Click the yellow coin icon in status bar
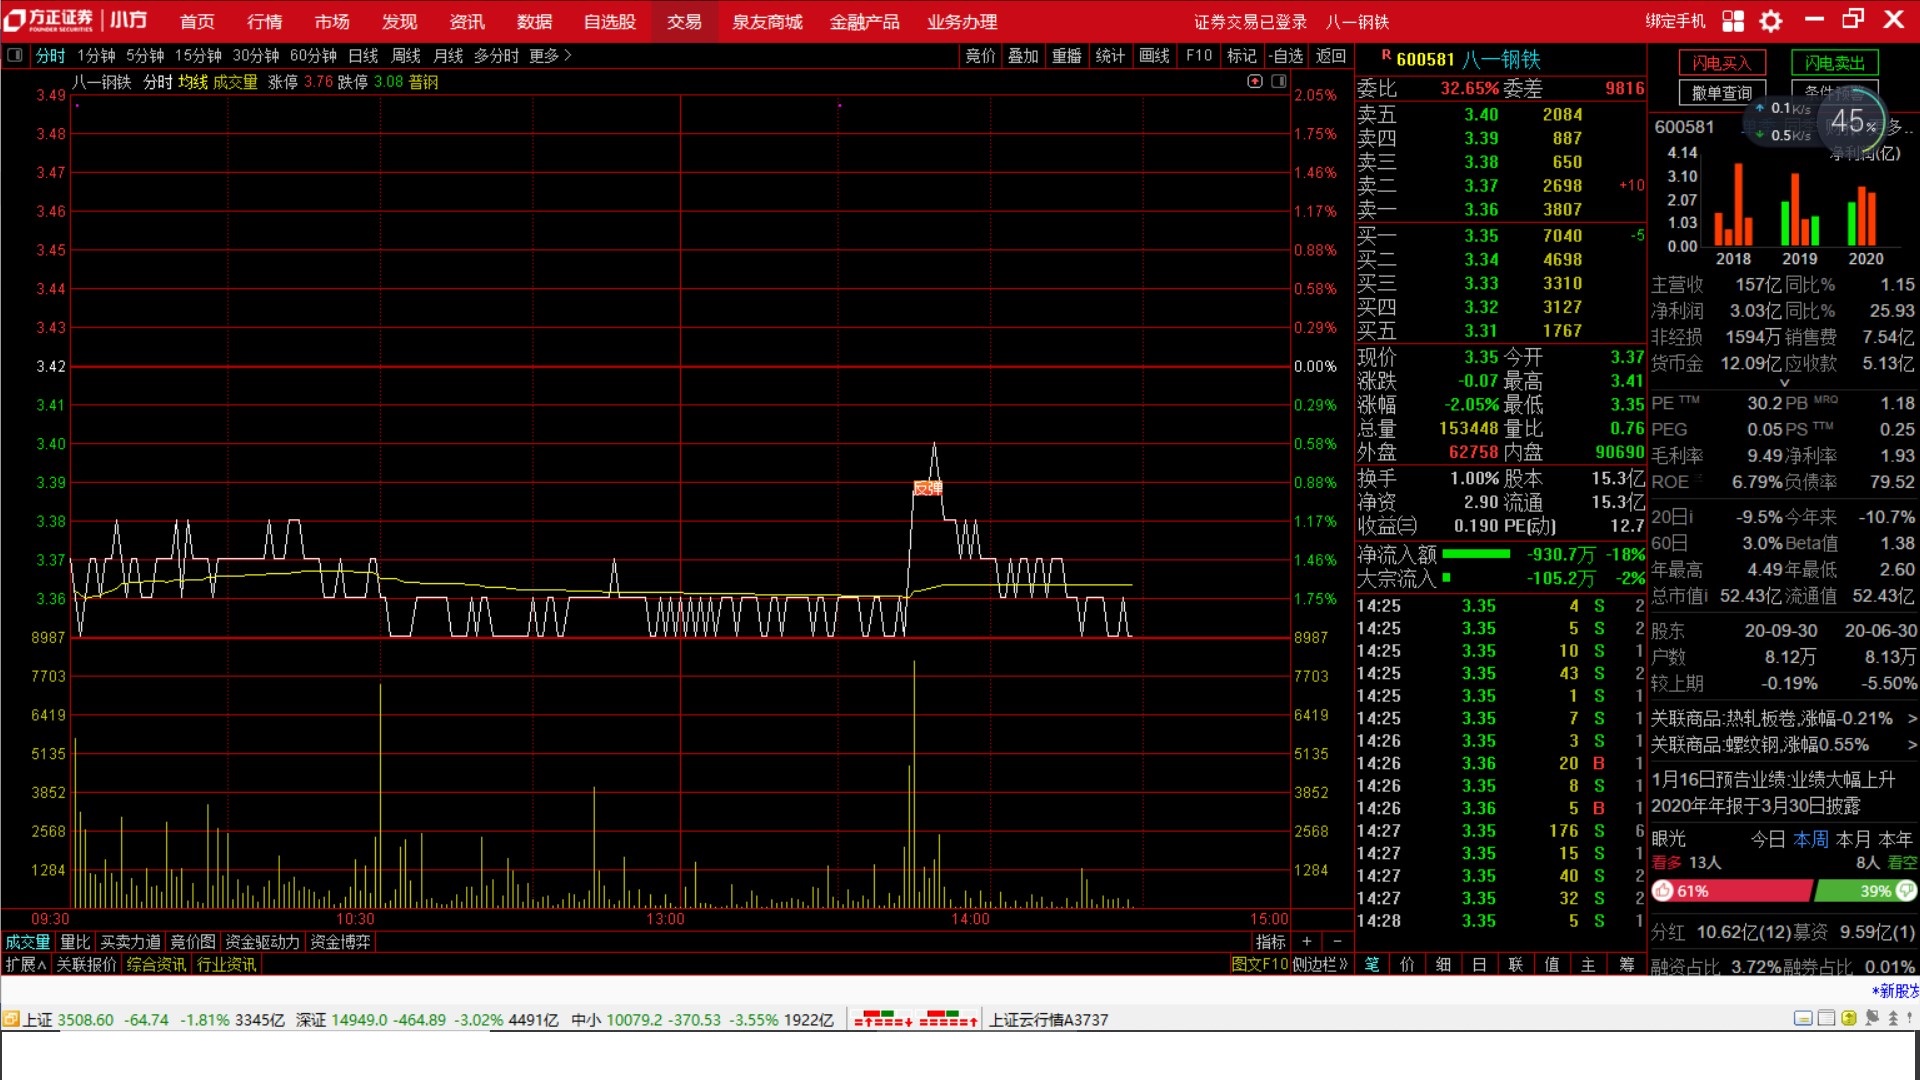This screenshot has width=1920, height=1080. tap(1849, 1018)
